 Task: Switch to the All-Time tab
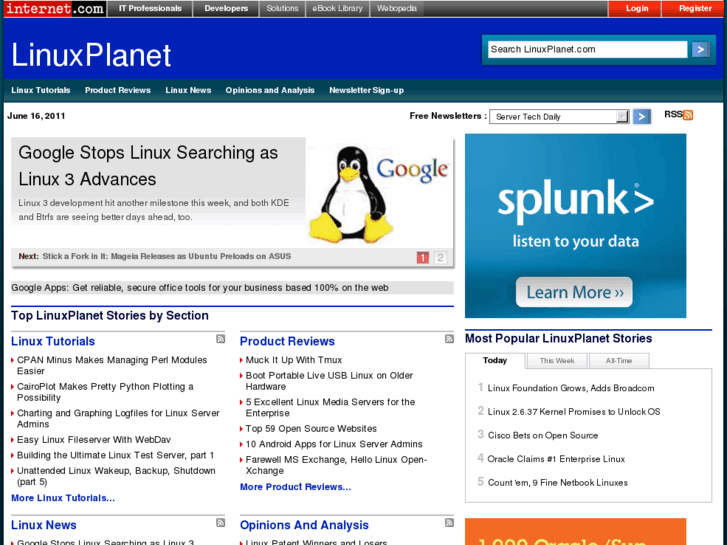619,360
